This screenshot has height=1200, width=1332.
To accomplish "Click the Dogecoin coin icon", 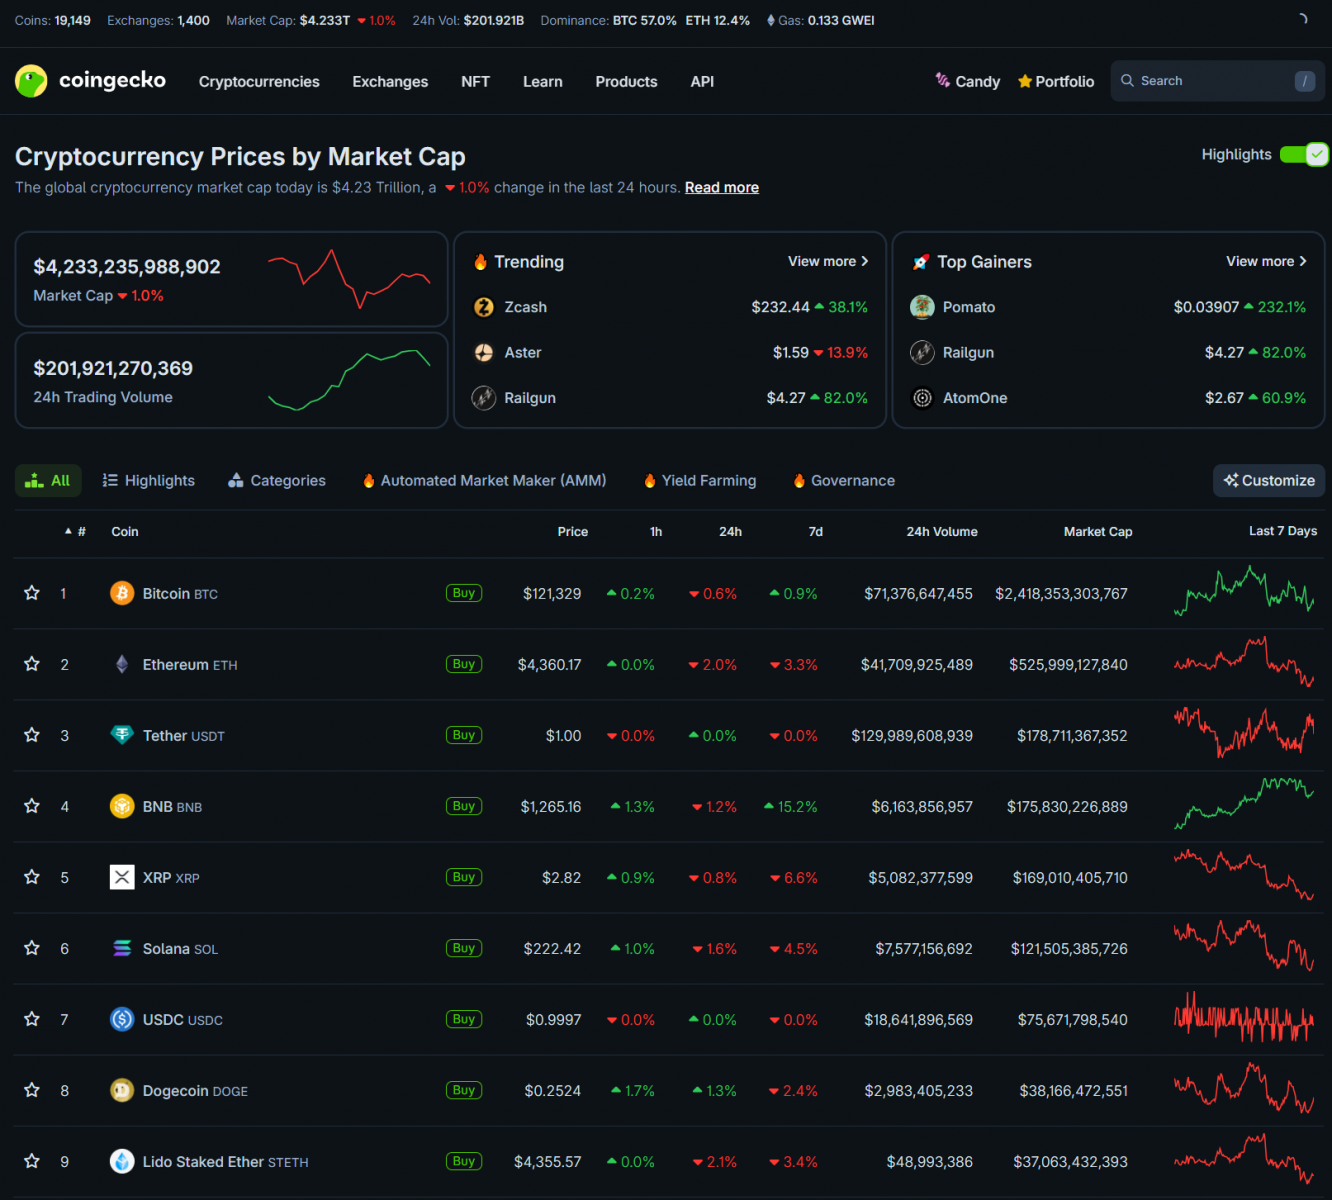I will pyautogui.click(x=122, y=1090).
